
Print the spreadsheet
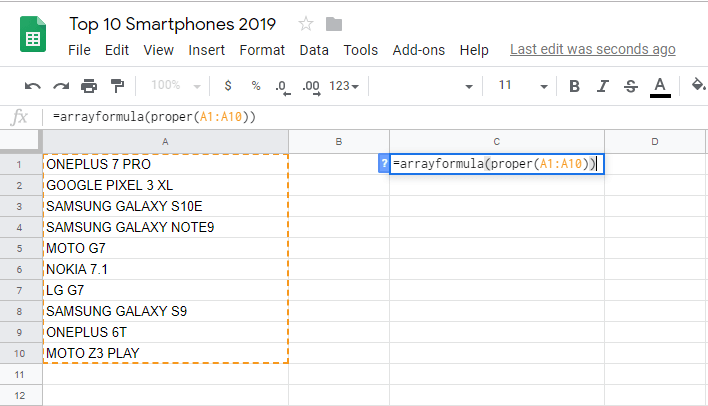pos(89,86)
